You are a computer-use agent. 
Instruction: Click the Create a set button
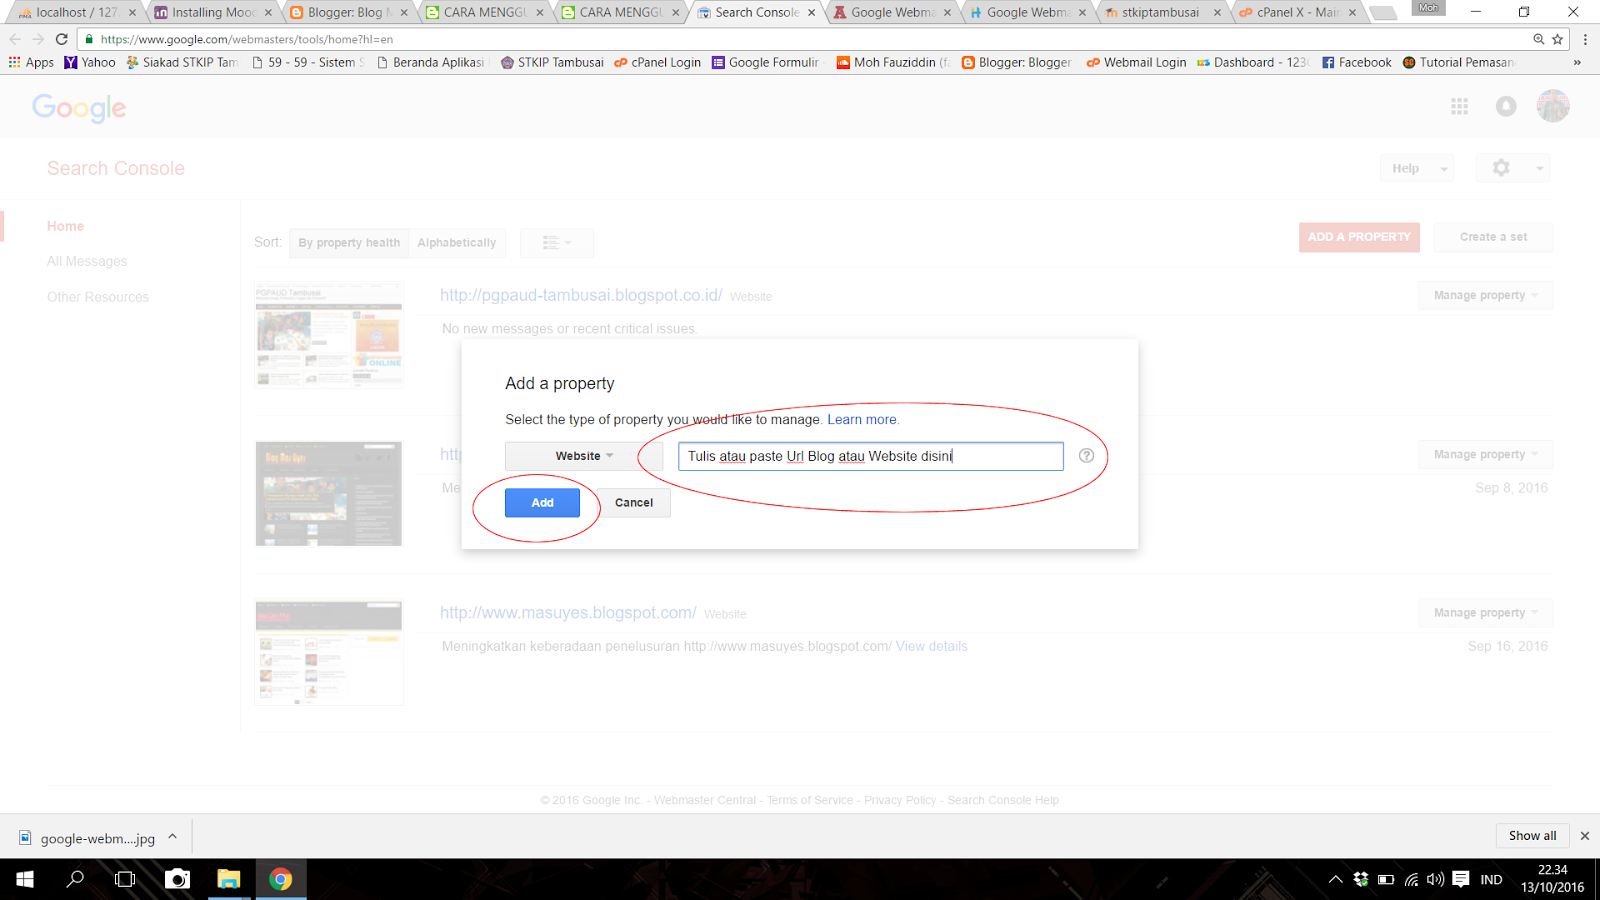(x=1493, y=237)
